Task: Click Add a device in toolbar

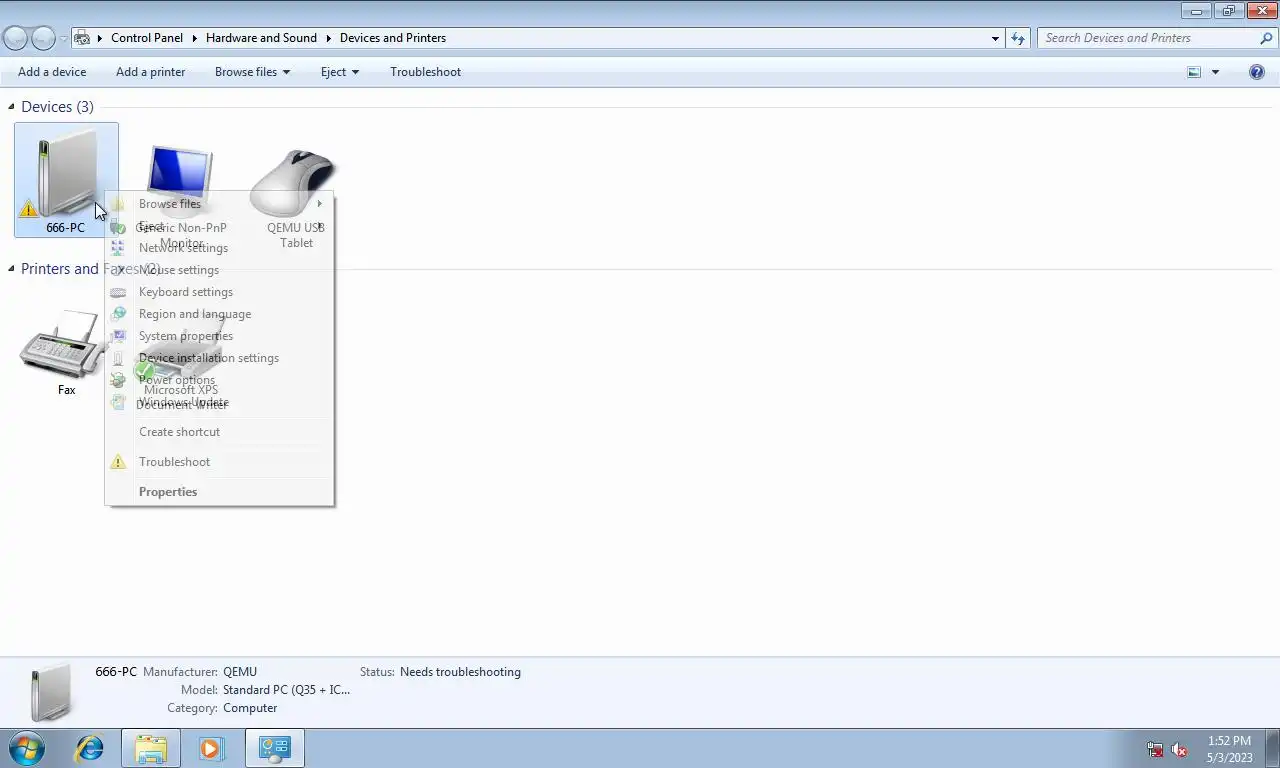Action: click(52, 72)
